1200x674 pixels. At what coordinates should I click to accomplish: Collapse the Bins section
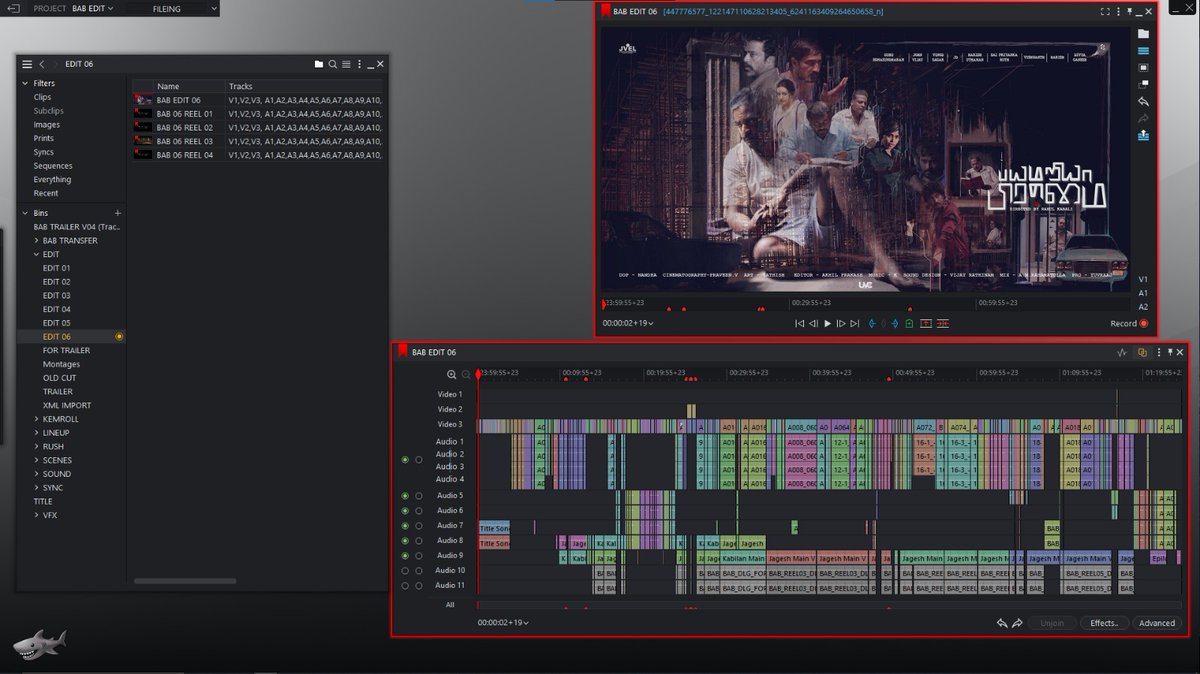(x=25, y=213)
